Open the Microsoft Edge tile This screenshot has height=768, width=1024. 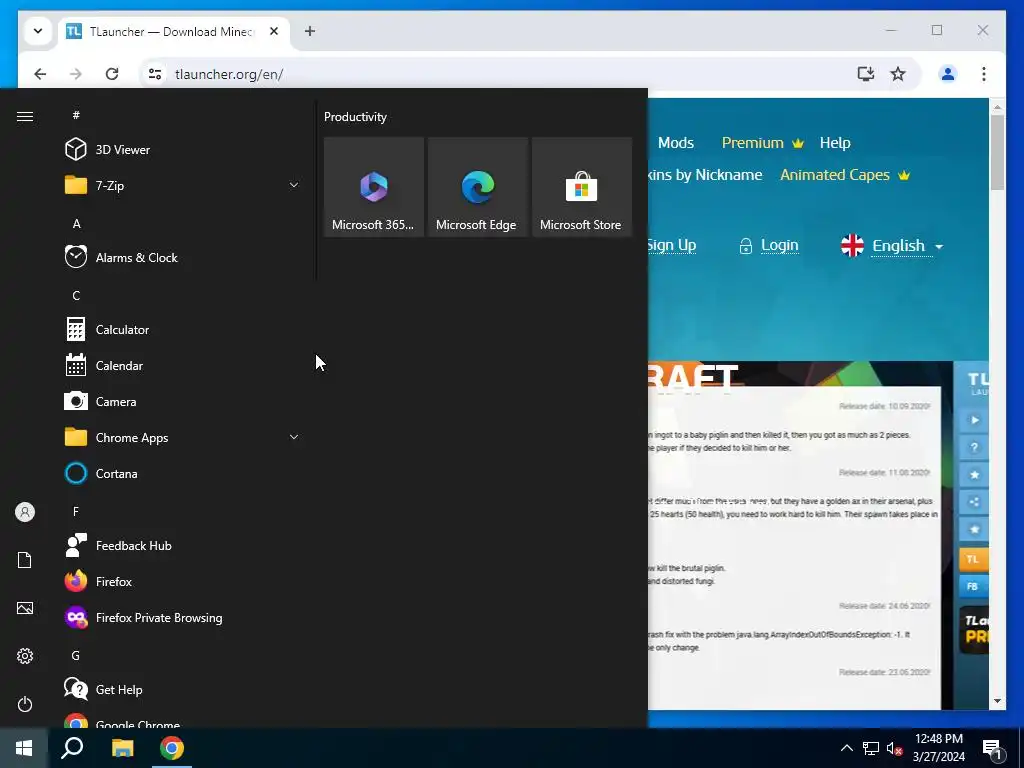477,187
